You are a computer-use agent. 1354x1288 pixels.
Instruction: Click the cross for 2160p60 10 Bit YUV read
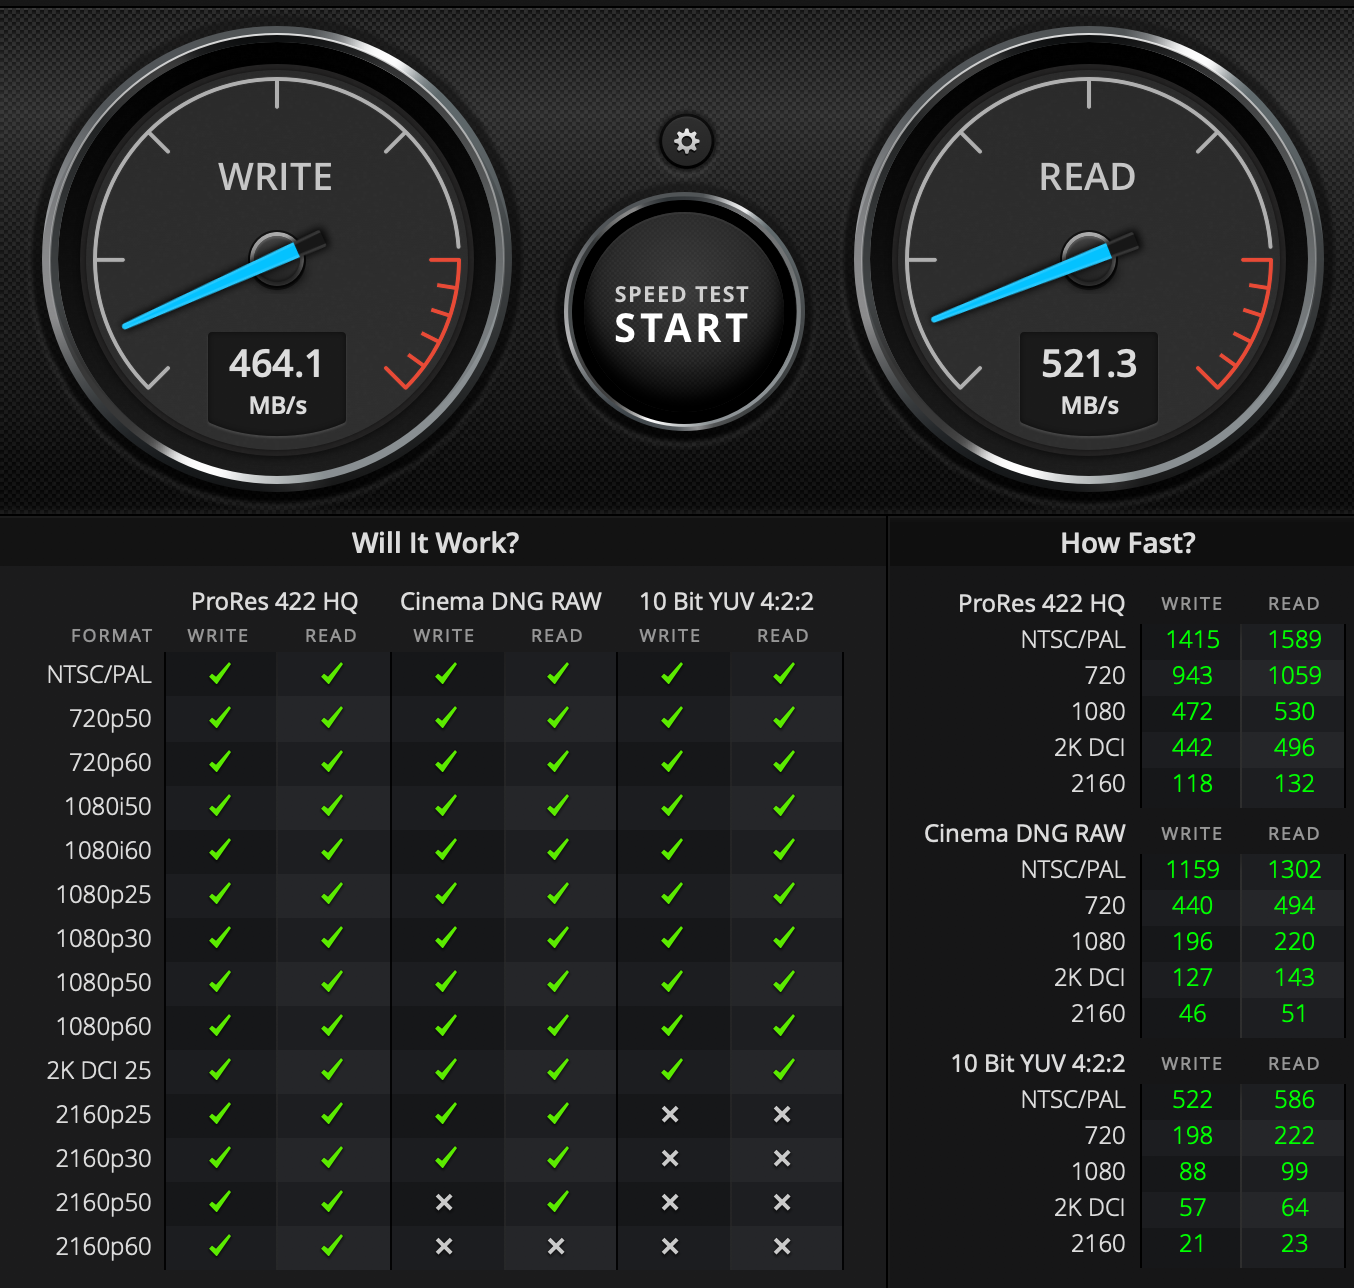tap(782, 1246)
